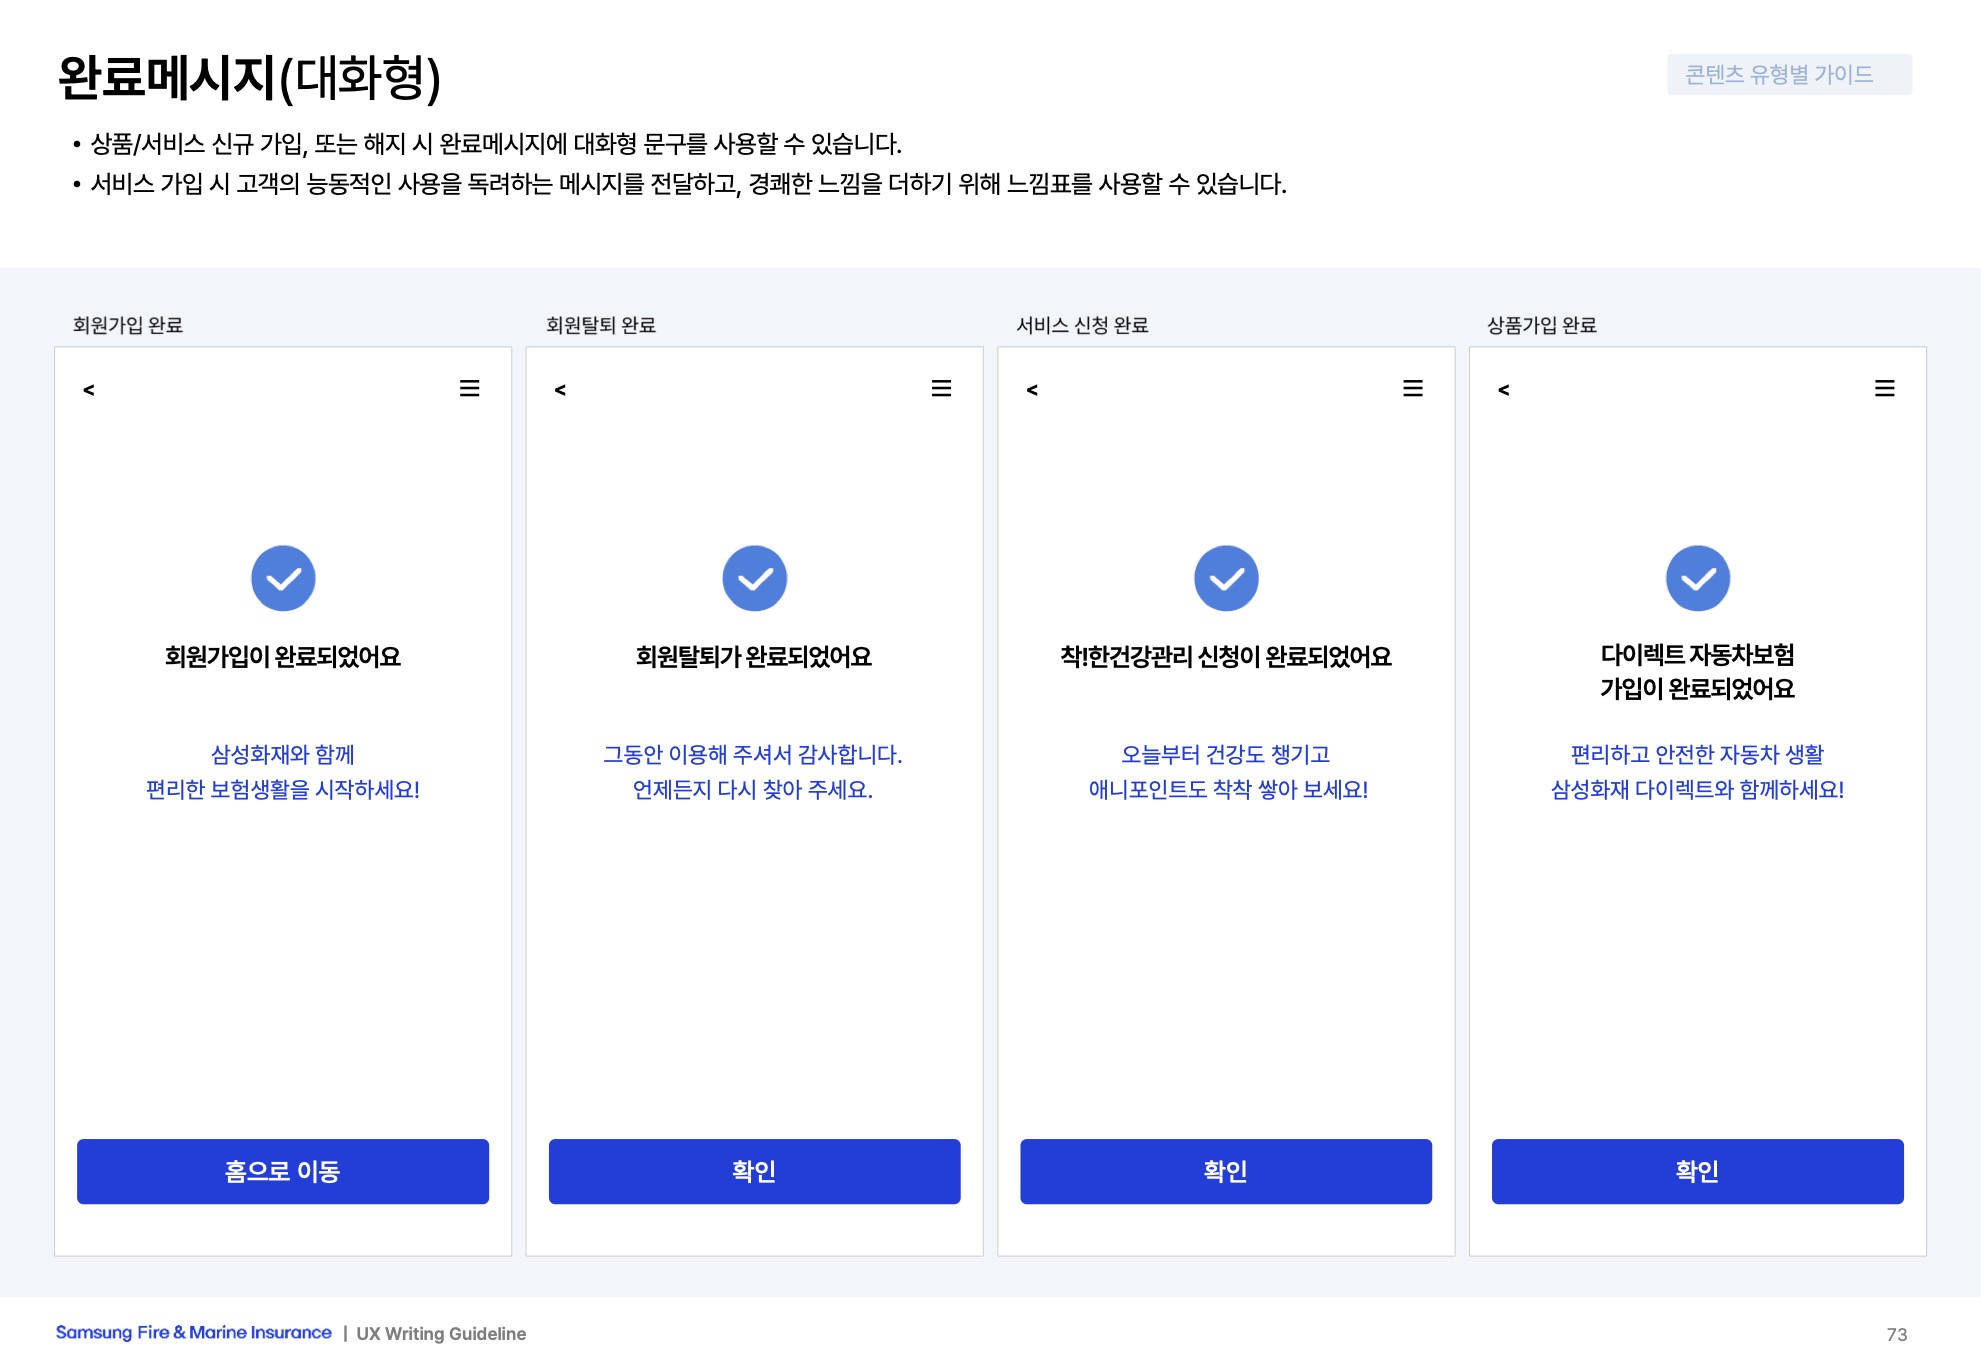Open hamburger menu in 회원가입 완료 screen
Image resolution: width=1981 pixels, height=1371 pixels.
point(469,388)
